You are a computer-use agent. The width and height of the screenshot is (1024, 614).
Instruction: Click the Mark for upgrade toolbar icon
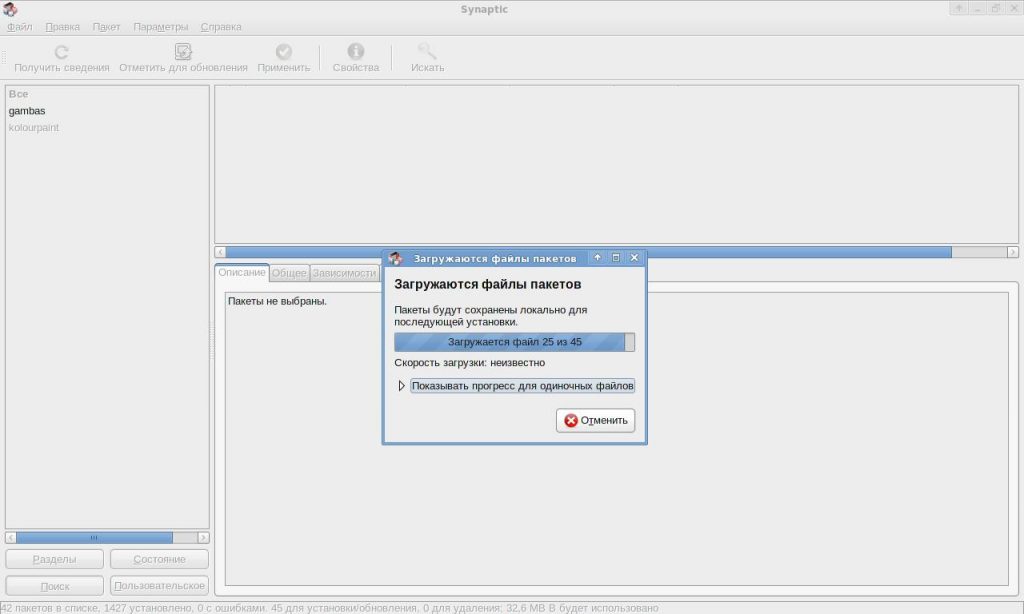coord(183,52)
